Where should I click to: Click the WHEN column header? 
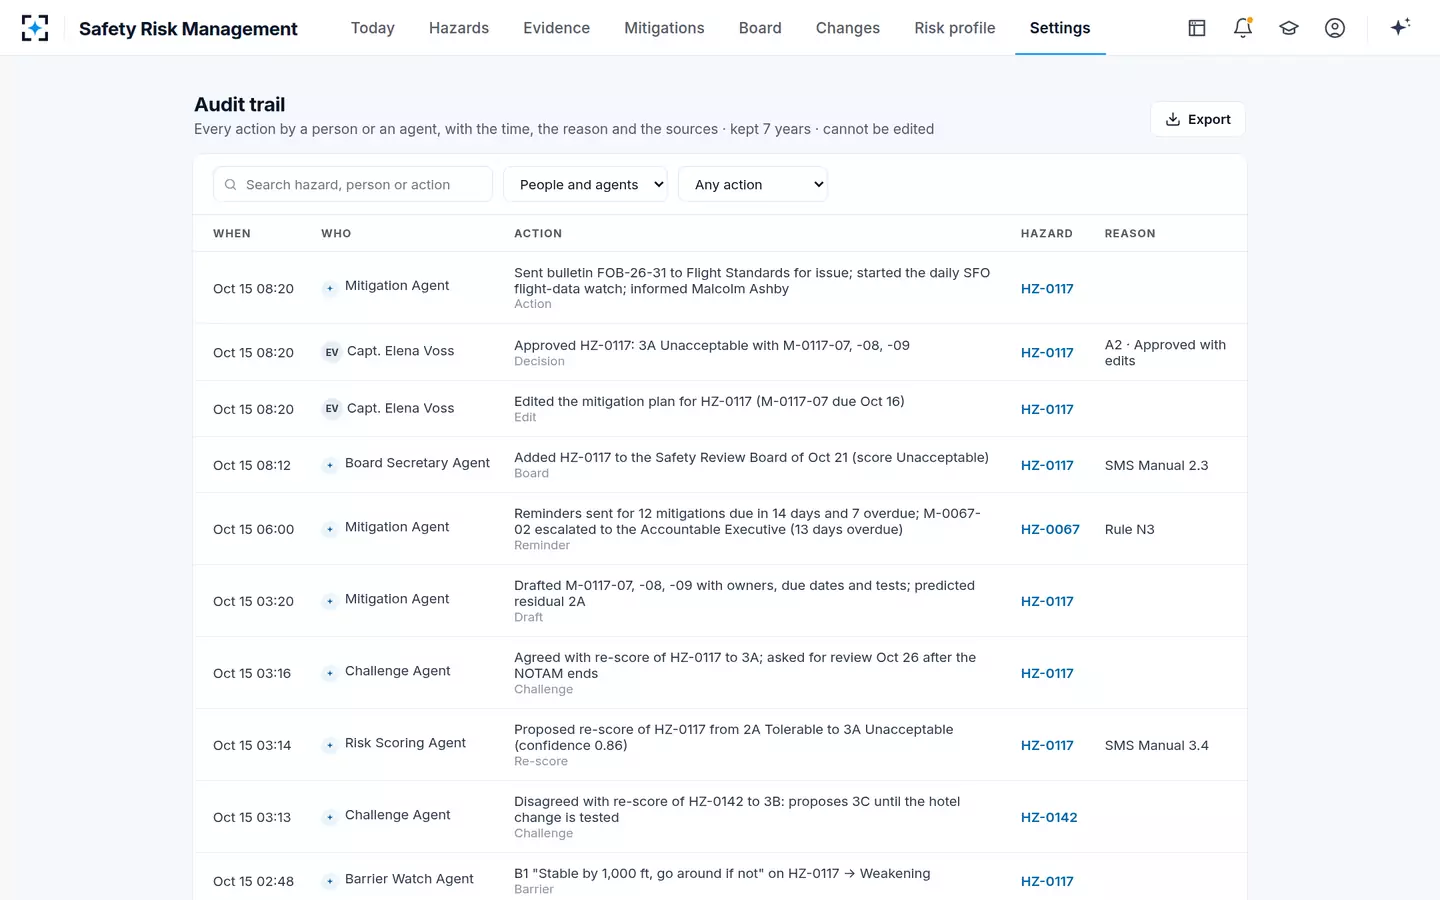(x=232, y=233)
